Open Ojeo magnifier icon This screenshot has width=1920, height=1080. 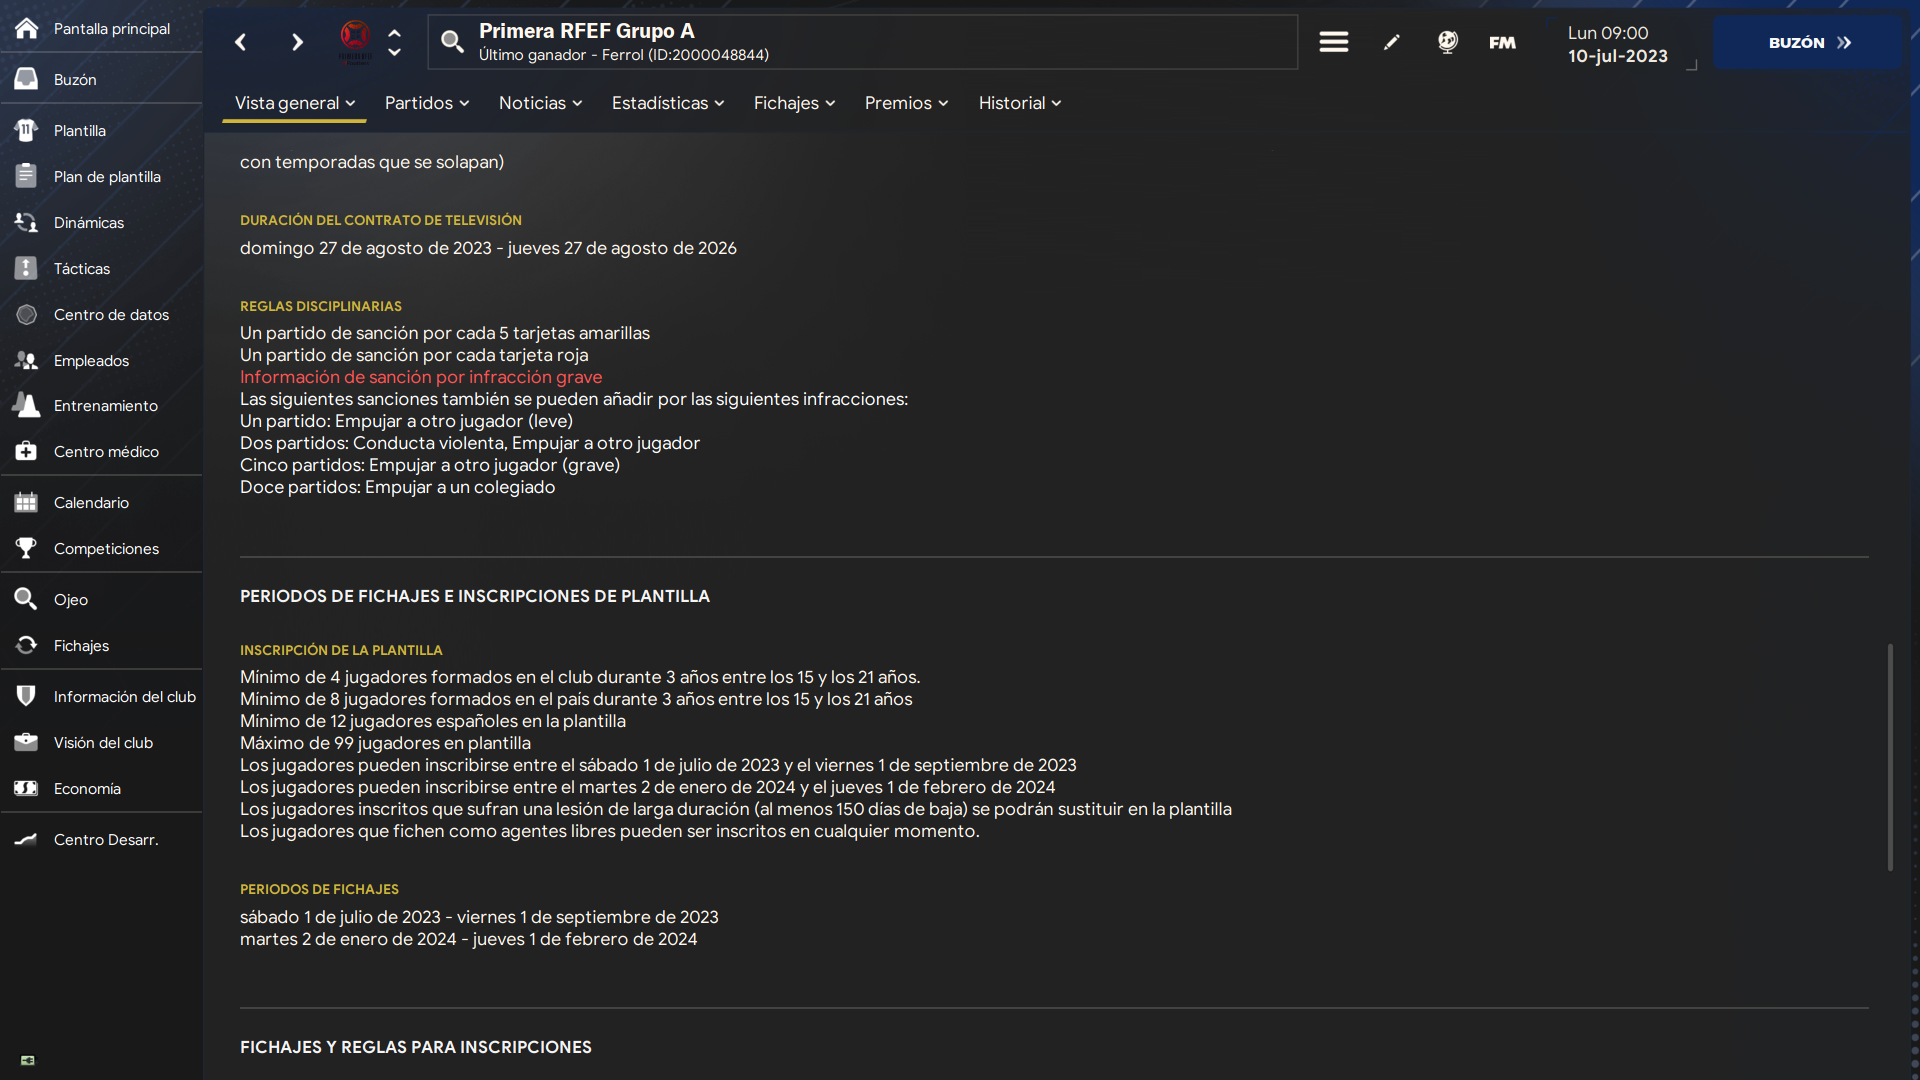click(x=27, y=599)
